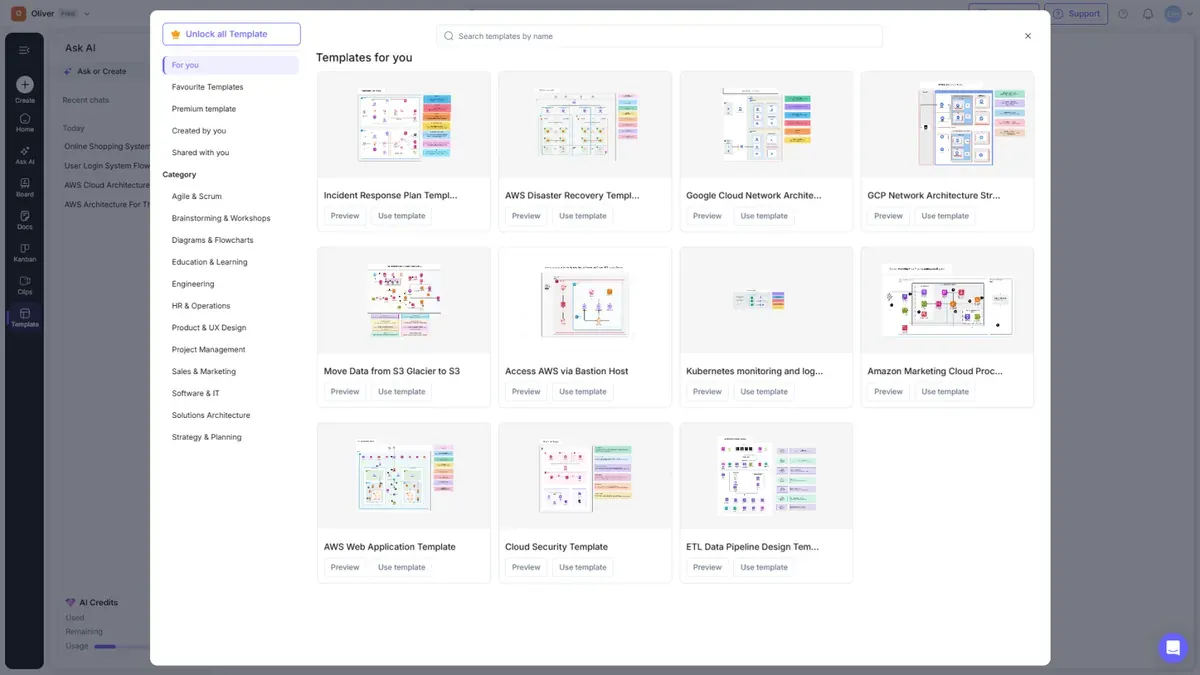
Task: Open the Amazon Marketing Cloud thumbnail
Action: [x=947, y=300]
